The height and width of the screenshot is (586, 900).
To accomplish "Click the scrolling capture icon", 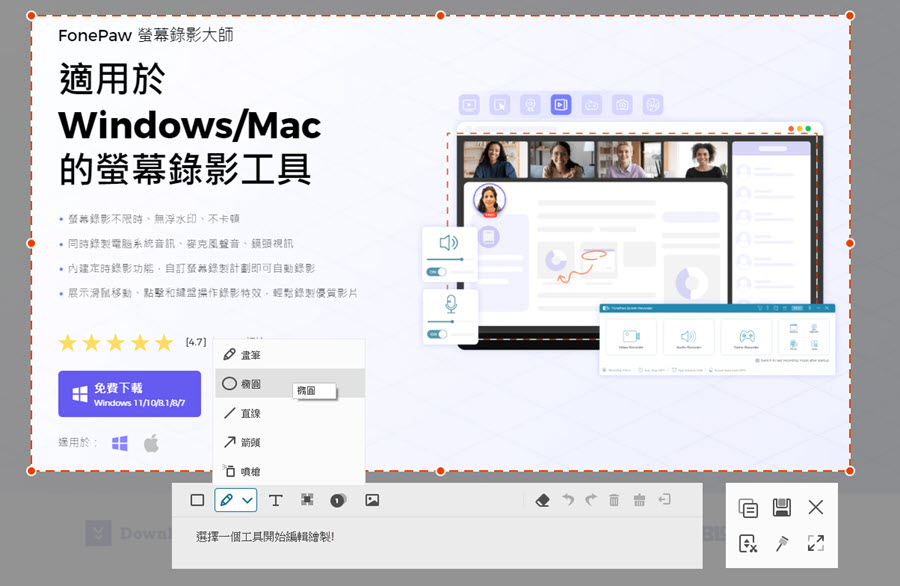I will (x=748, y=543).
